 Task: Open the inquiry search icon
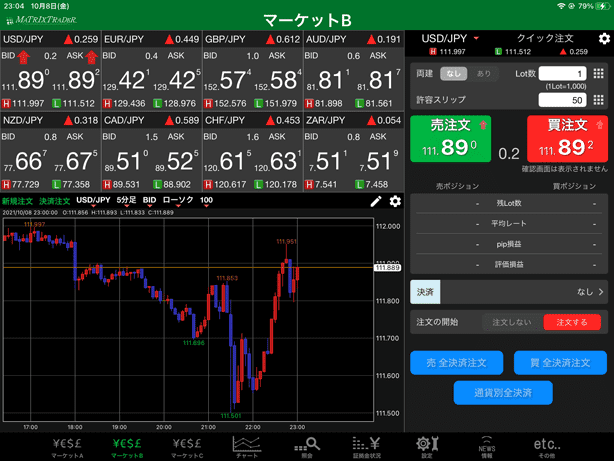[x=307, y=448]
